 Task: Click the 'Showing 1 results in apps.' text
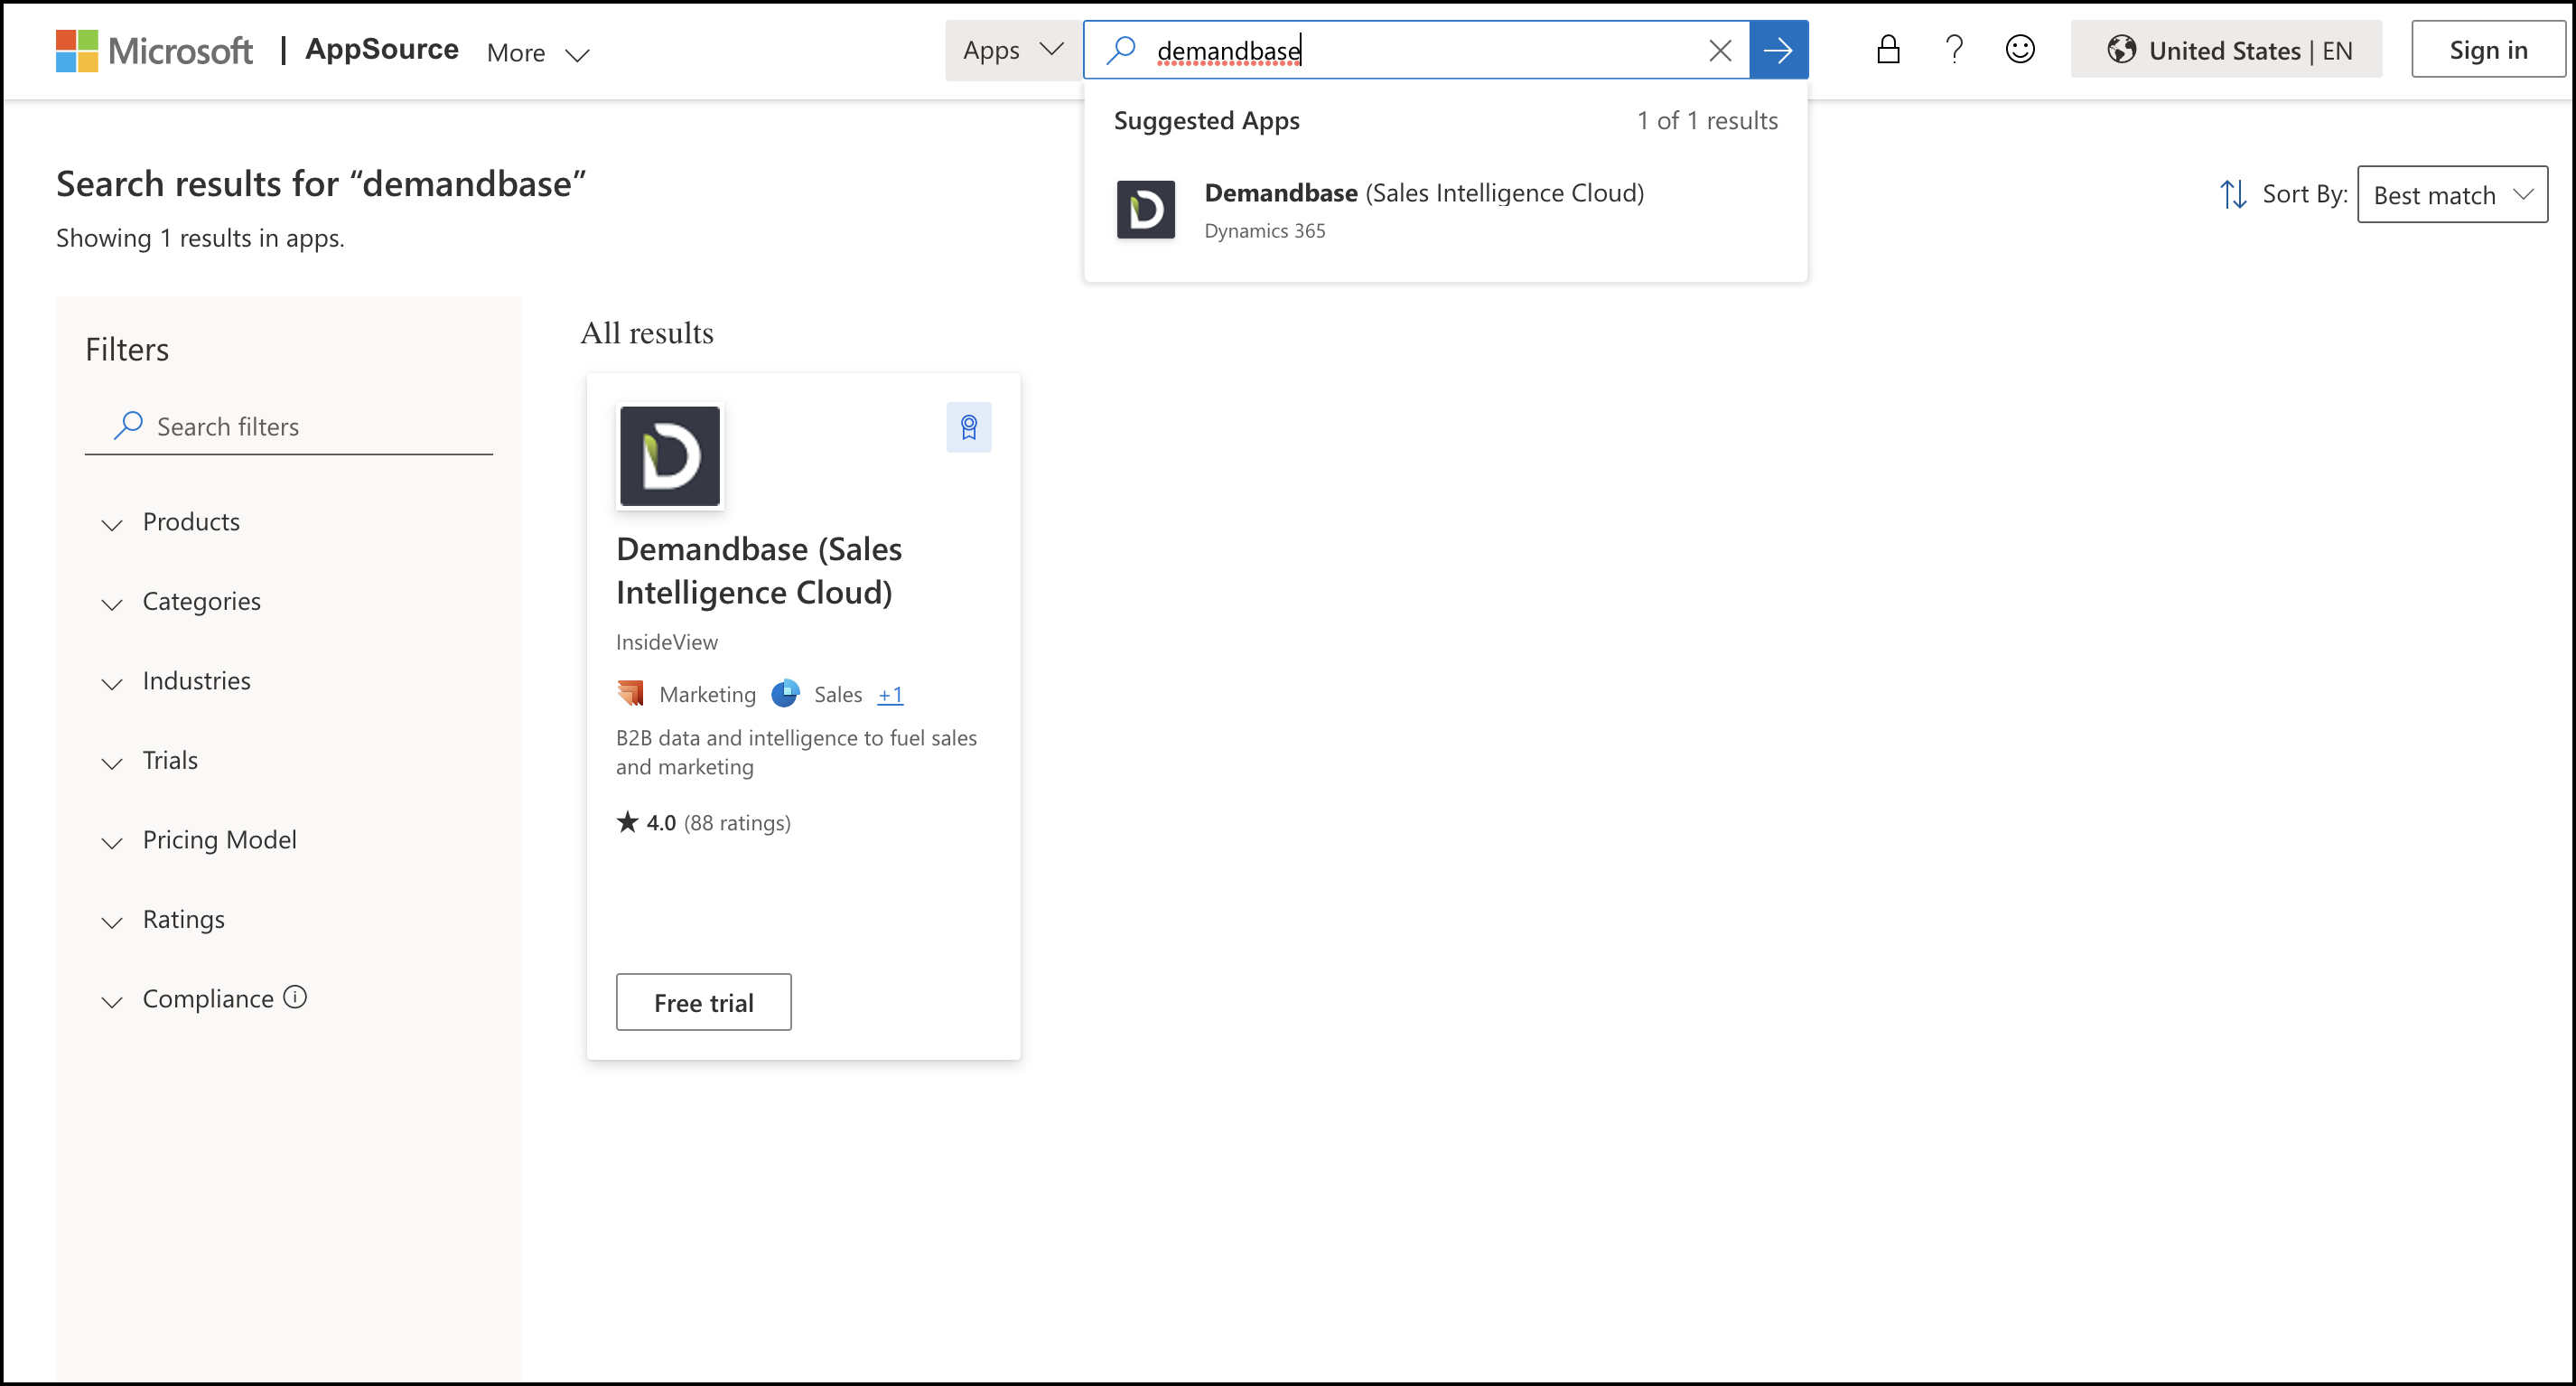click(x=200, y=238)
